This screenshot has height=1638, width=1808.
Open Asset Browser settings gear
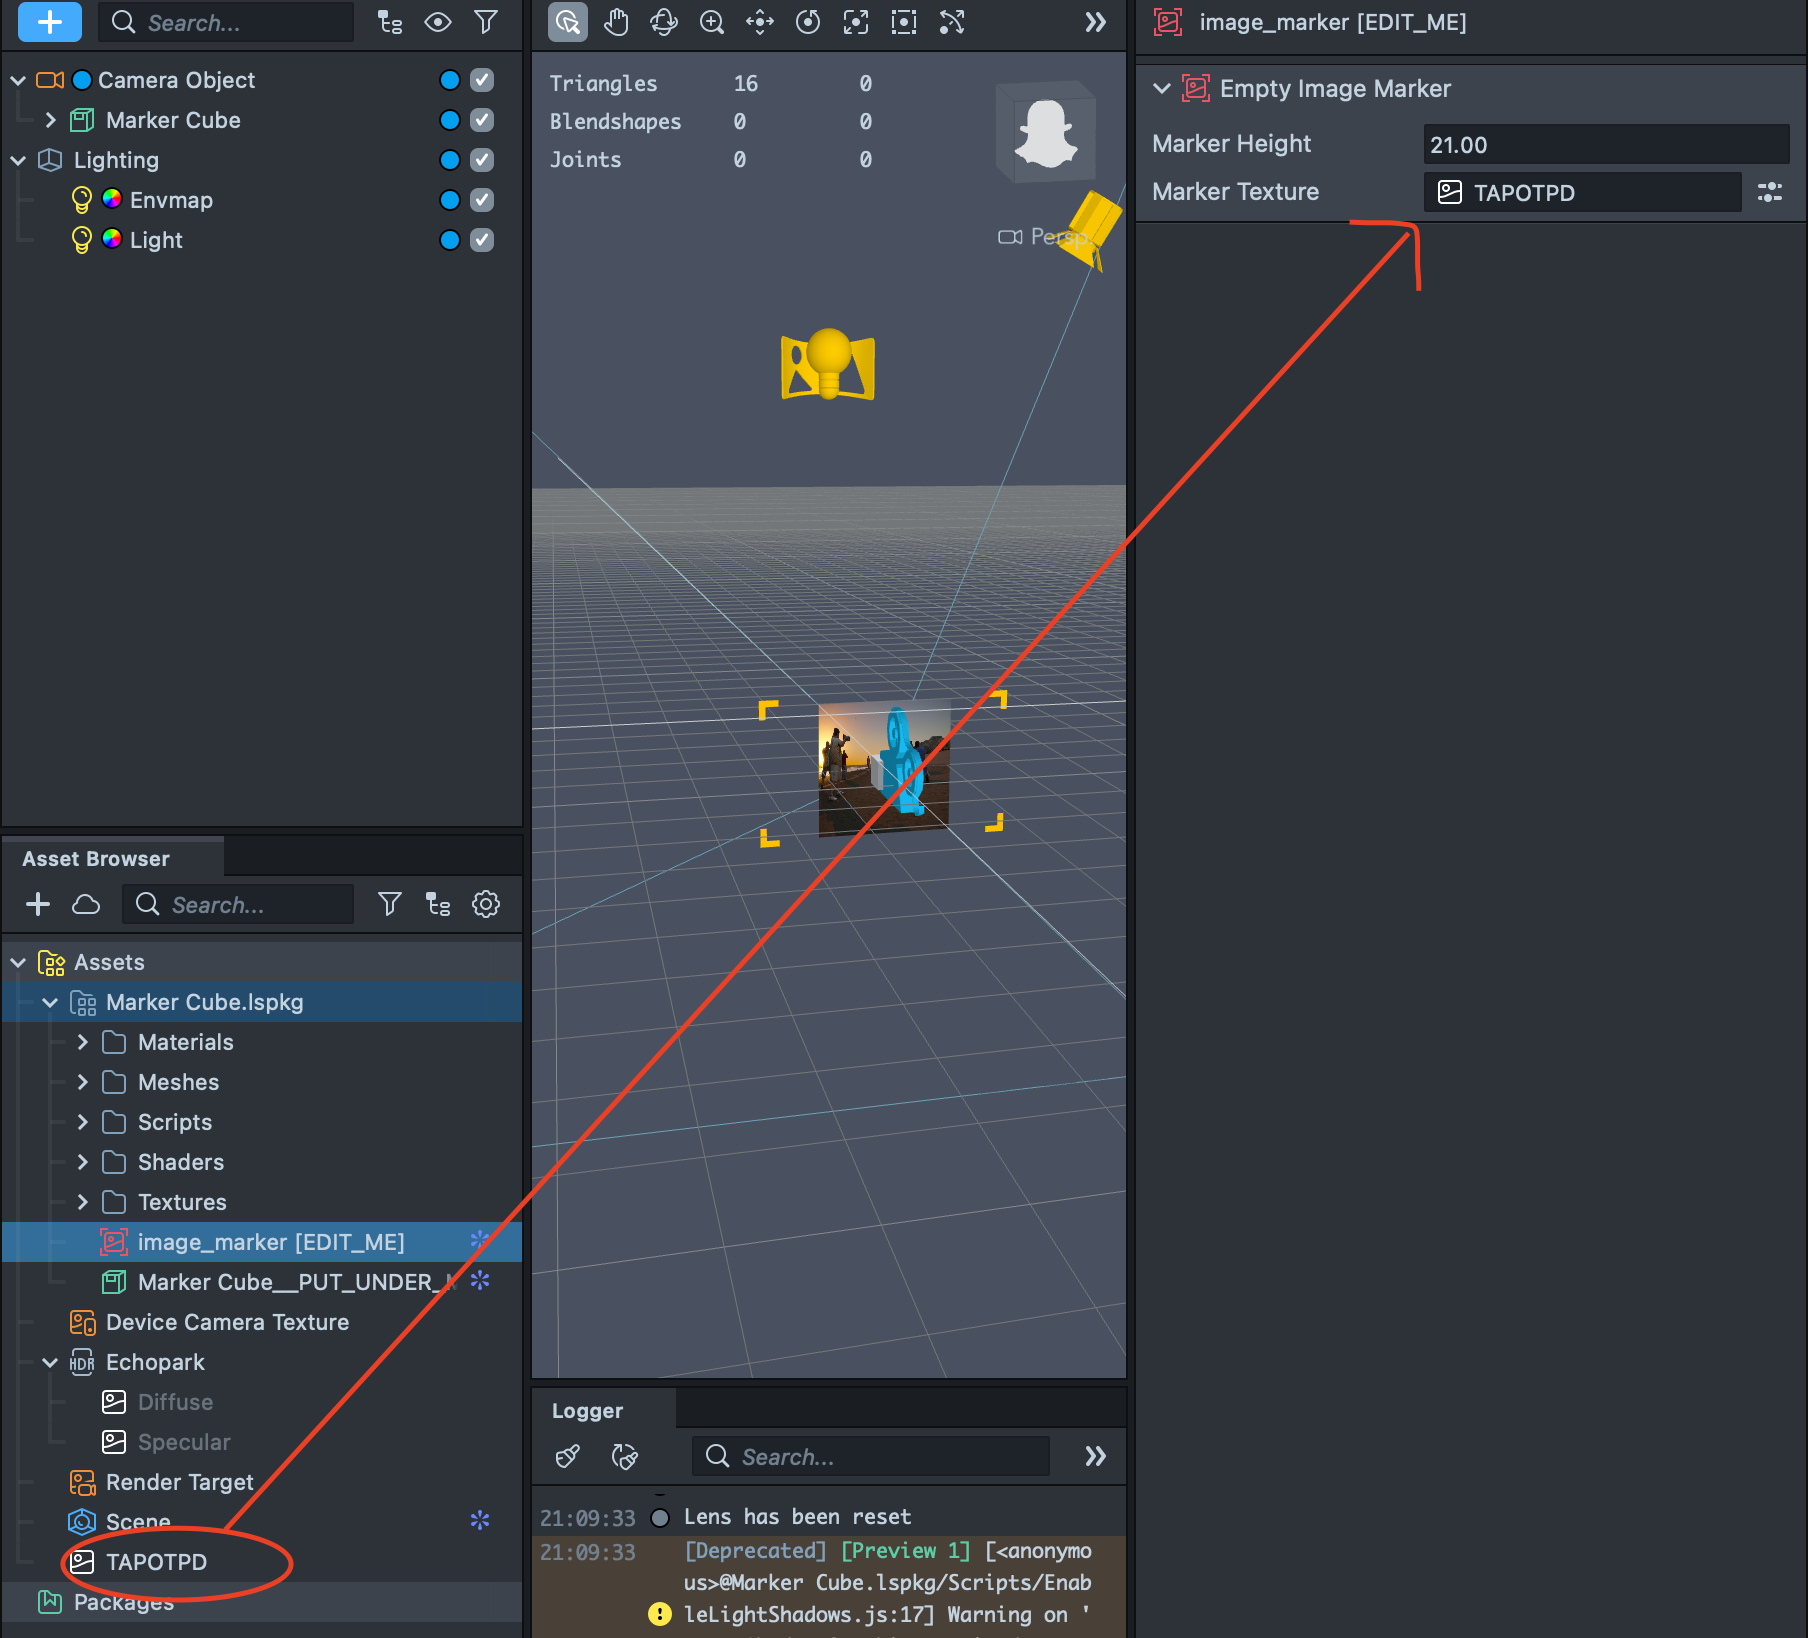(486, 904)
